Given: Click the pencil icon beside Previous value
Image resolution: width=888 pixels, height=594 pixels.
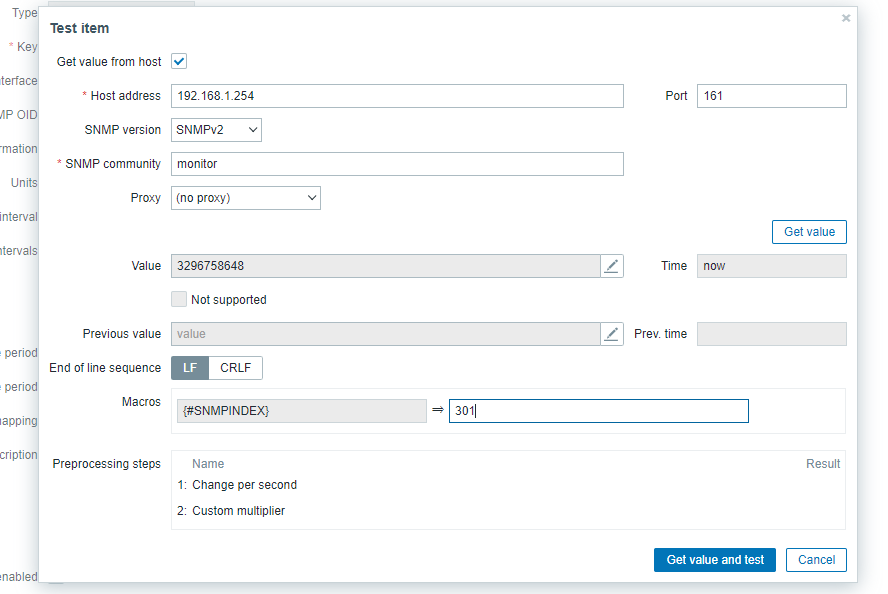Looking at the screenshot, I should tap(612, 334).
